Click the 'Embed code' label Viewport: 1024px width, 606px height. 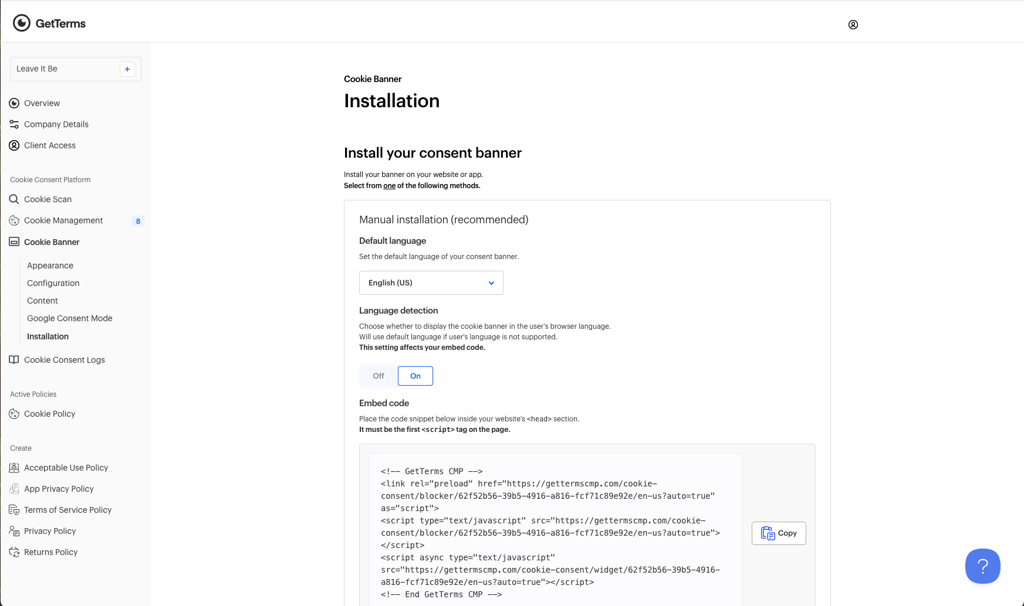point(384,403)
